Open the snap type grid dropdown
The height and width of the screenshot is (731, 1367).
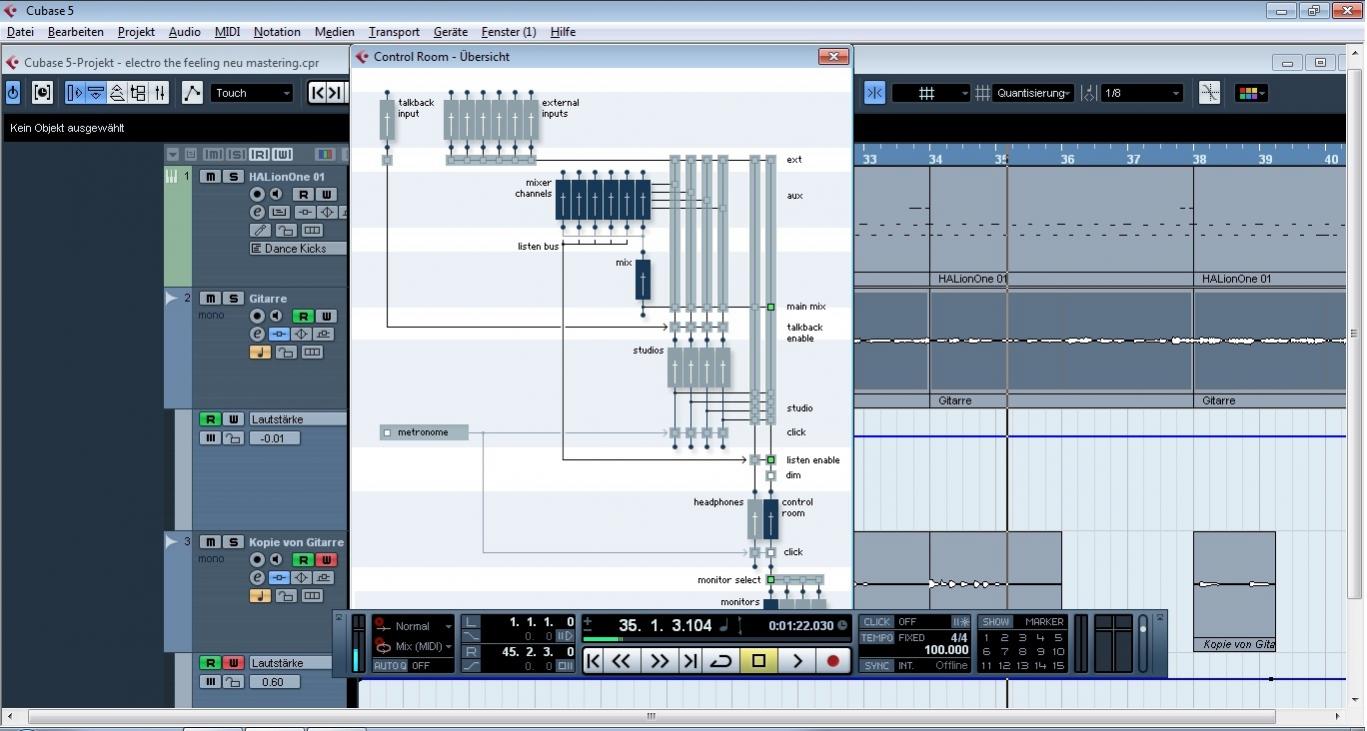click(x=931, y=93)
